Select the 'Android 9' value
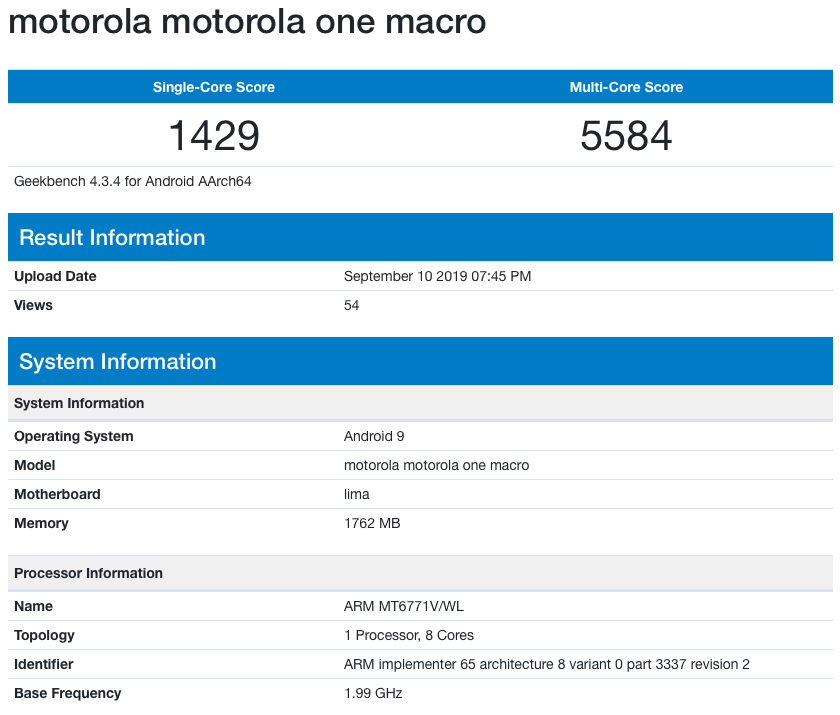 pyautogui.click(x=374, y=436)
